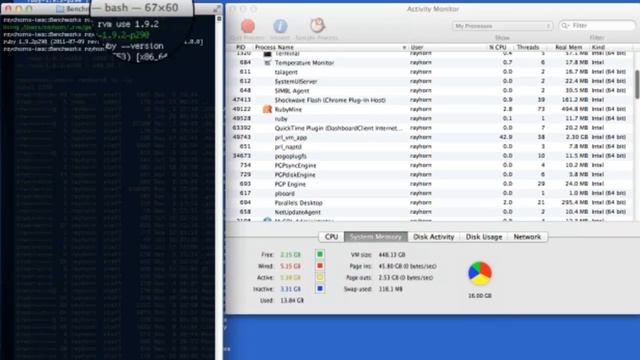Sort by the Real Mem column header
This screenshot has height=360, width=640.
tap(569, 47)
